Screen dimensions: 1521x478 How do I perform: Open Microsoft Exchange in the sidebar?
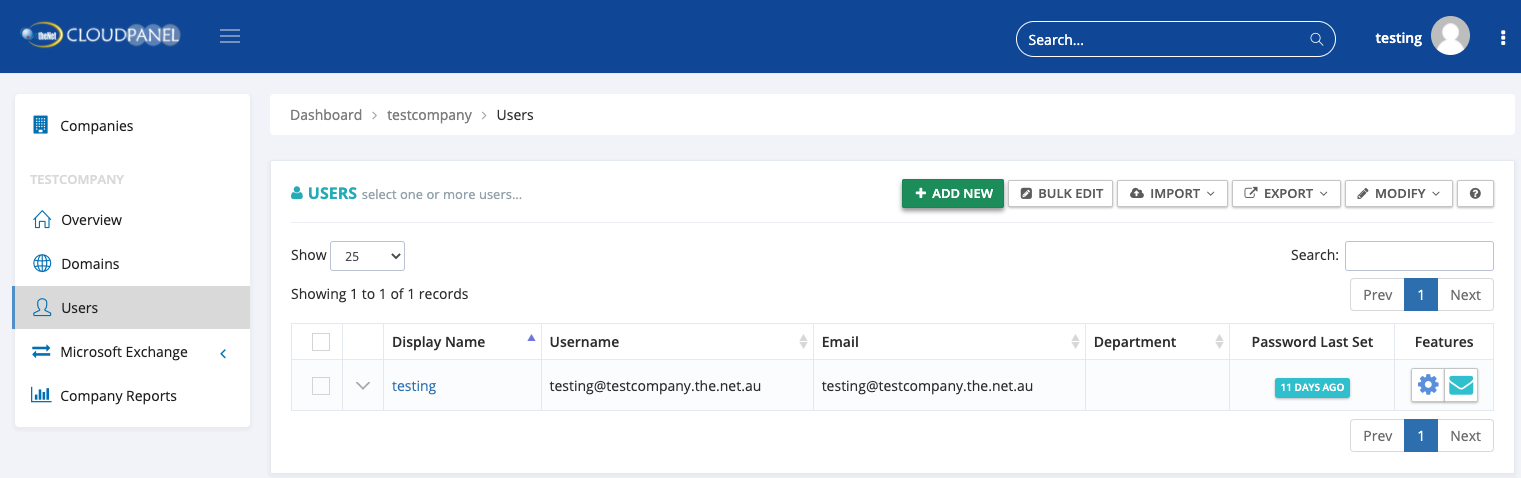(x=132, y=352)
